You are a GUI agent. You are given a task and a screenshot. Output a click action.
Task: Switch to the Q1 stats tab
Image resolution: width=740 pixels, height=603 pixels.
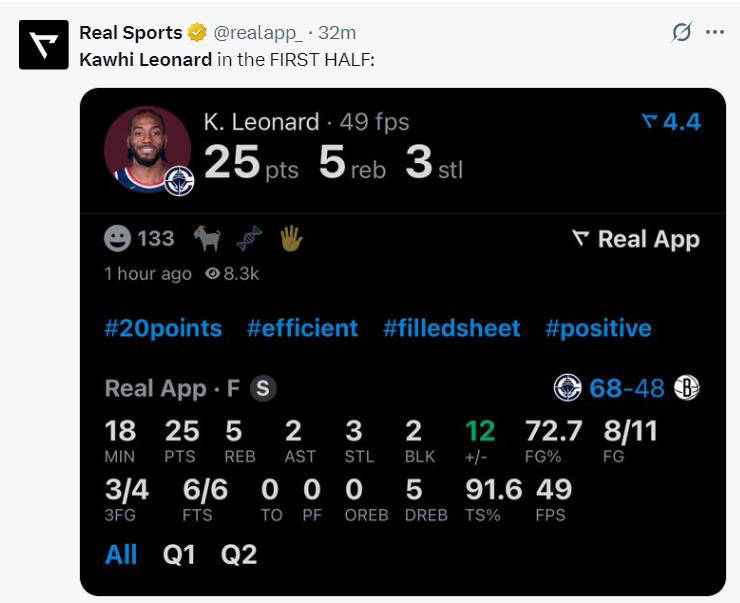179,554
